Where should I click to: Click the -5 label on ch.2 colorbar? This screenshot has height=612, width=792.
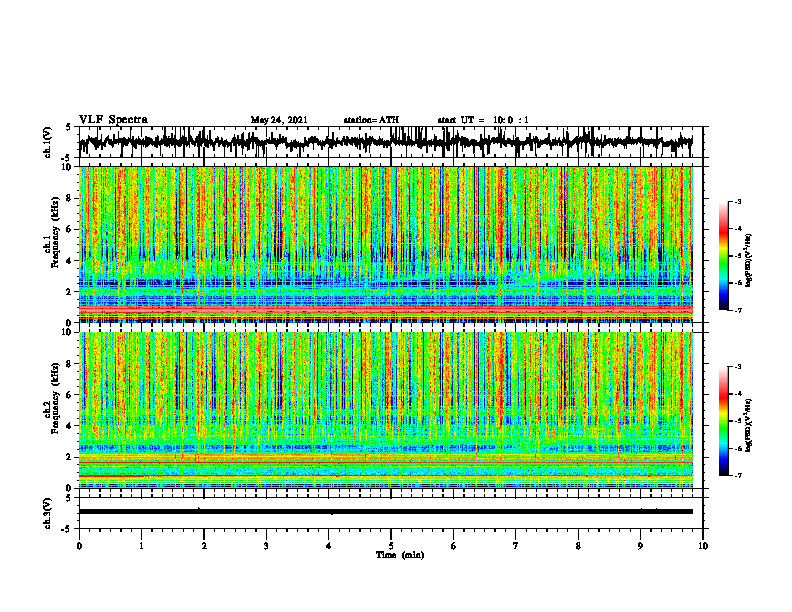click(738, 421)
